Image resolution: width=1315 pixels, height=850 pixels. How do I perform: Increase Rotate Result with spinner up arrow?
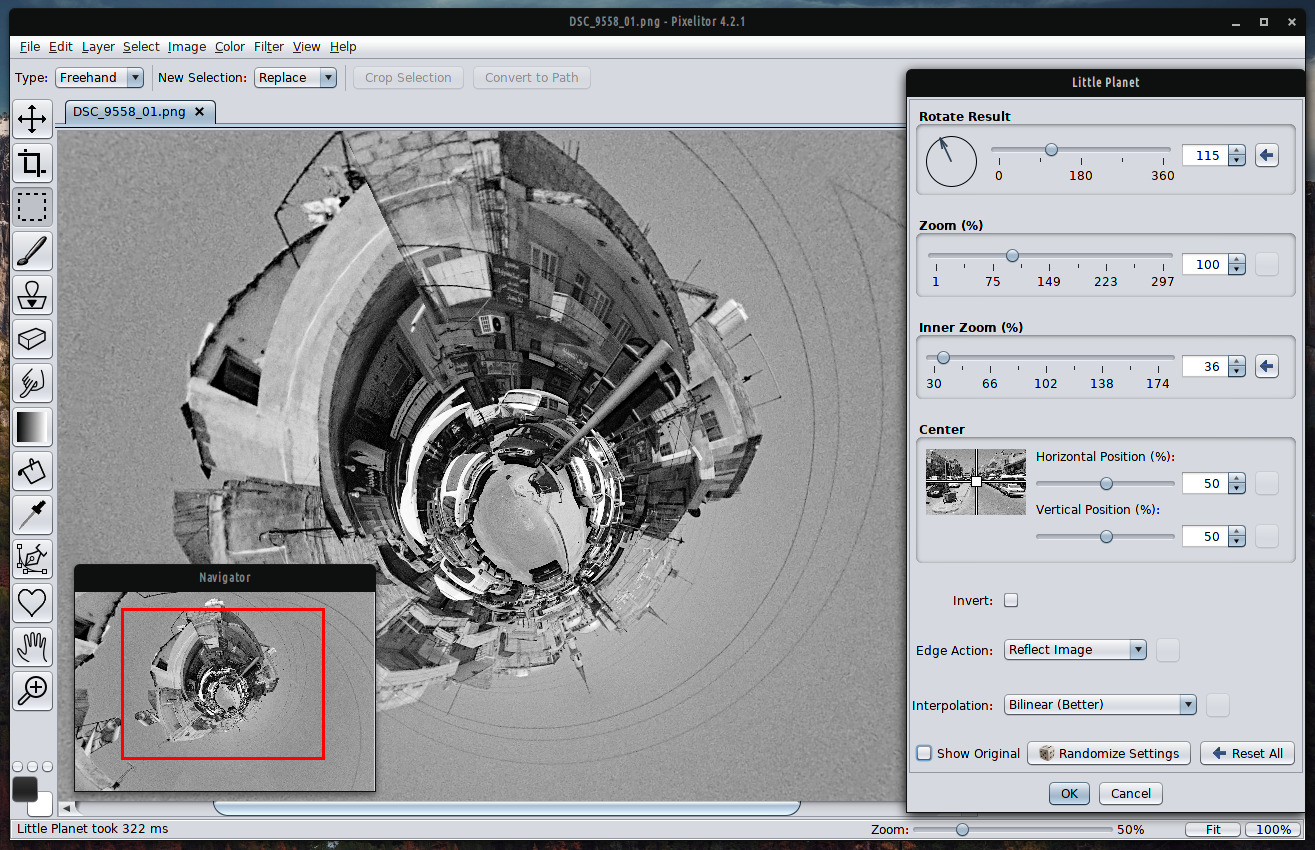pyautogui.click(x=1237, y=151)
